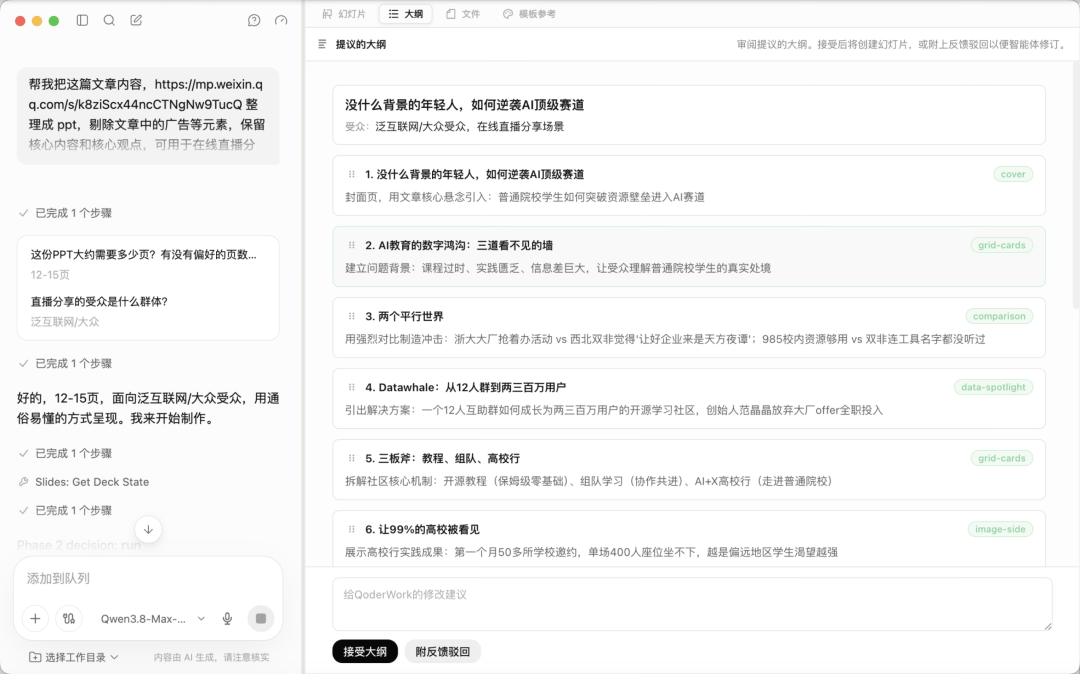1080x674 pixels.
Task: Expand fourth 已完成 1 个步骤 row
Action: pyautogui.click(x=65, y=510)
